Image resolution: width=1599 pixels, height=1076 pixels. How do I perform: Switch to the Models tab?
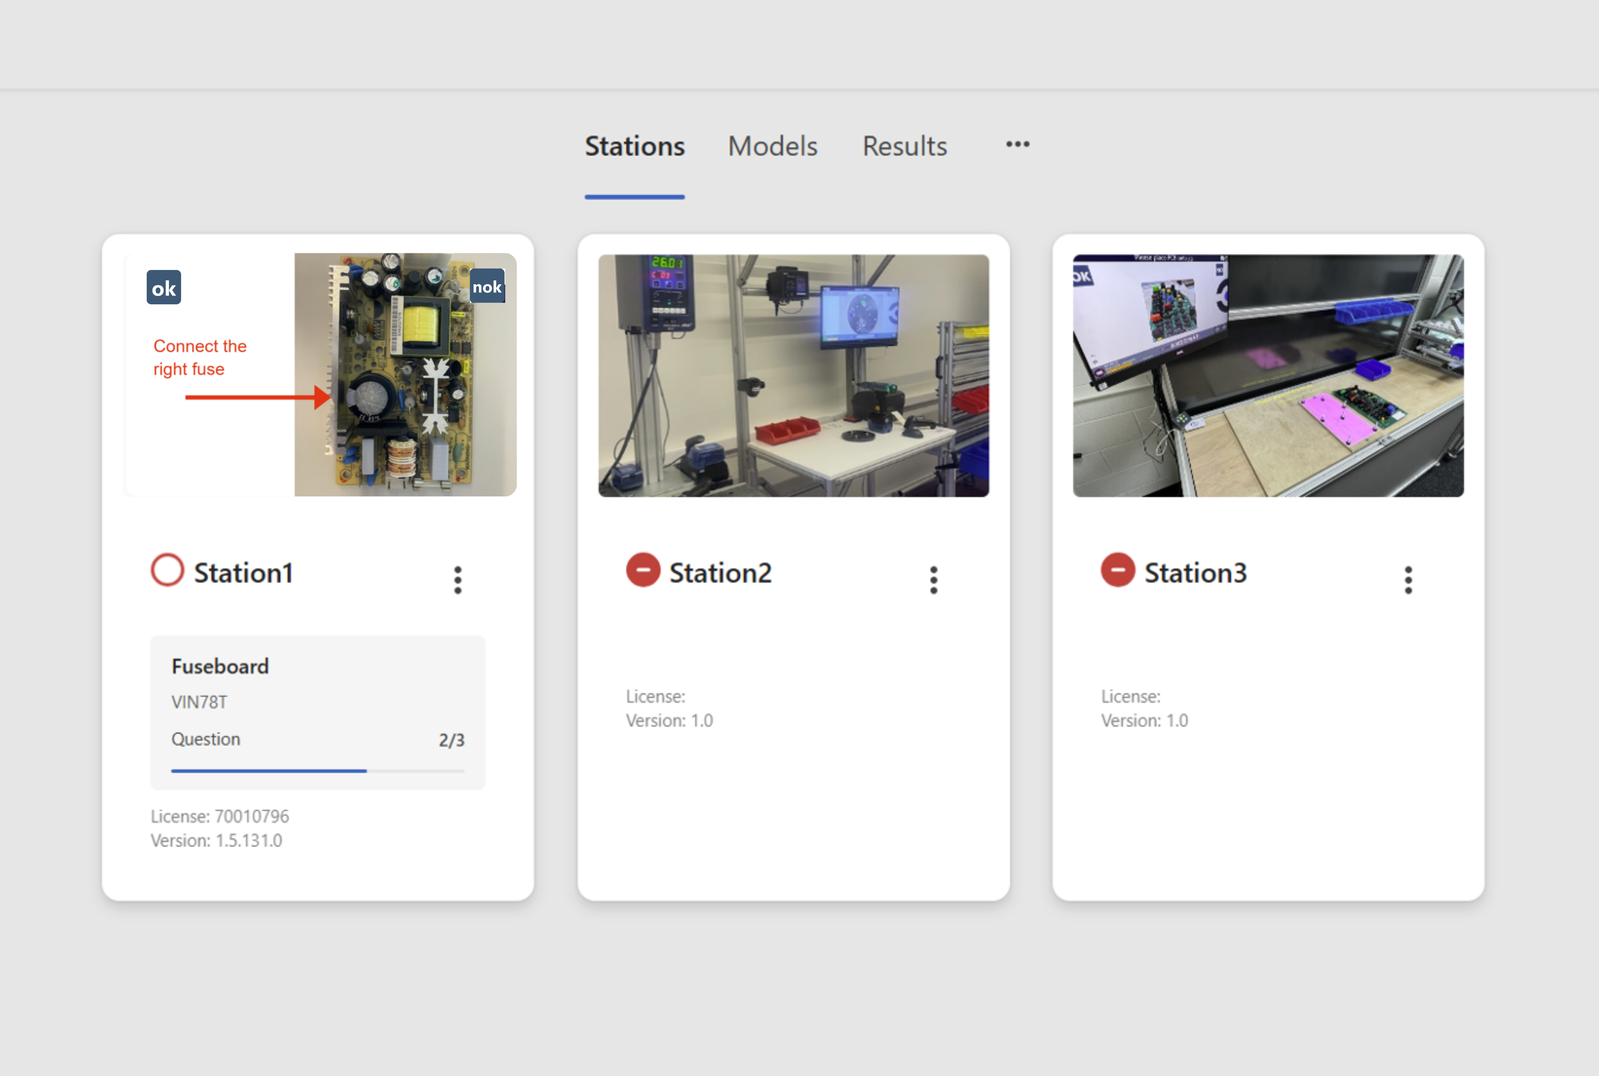click(x=773, y=146)
